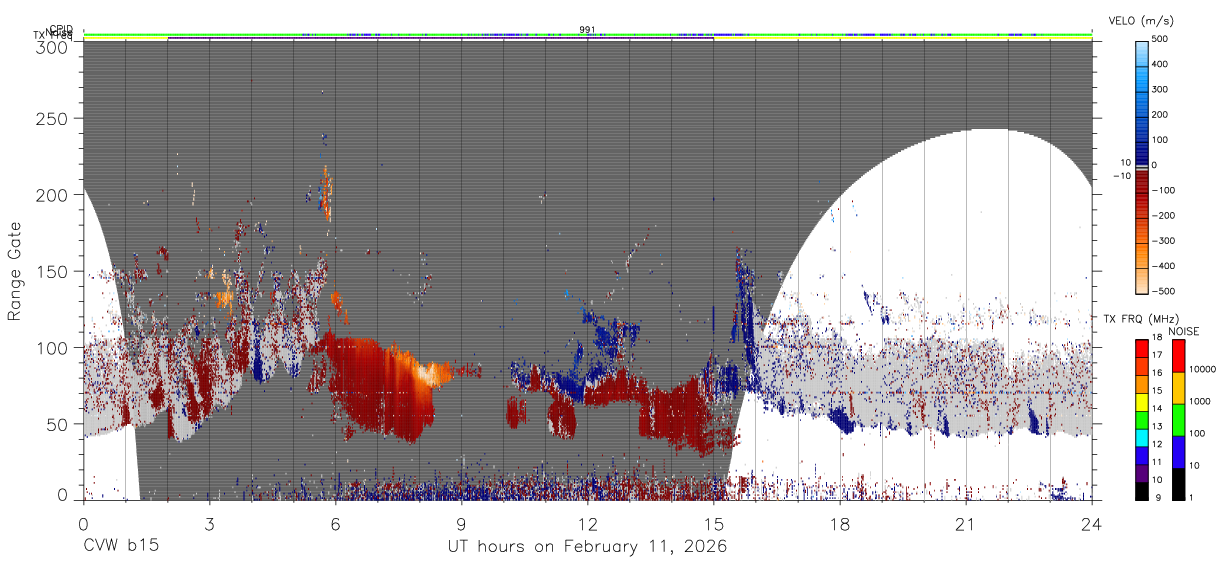This screenshot has height=567, width=1228.
Task: Click the '9' tick on UT hours axis
Action: pyautogui.click(x=461, y=523)
